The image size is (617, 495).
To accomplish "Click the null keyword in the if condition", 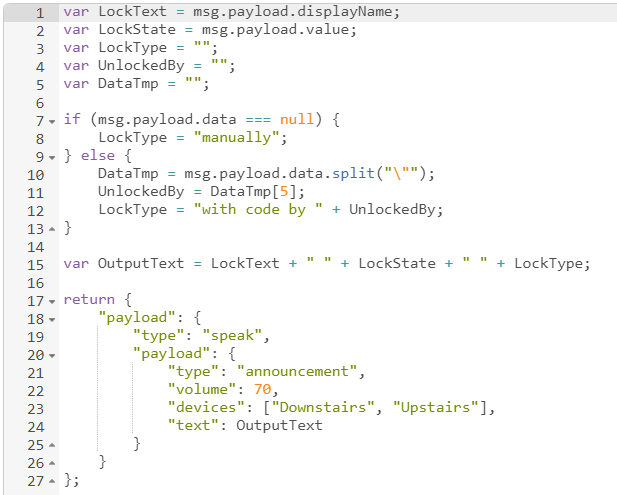I will pos(297,120).
